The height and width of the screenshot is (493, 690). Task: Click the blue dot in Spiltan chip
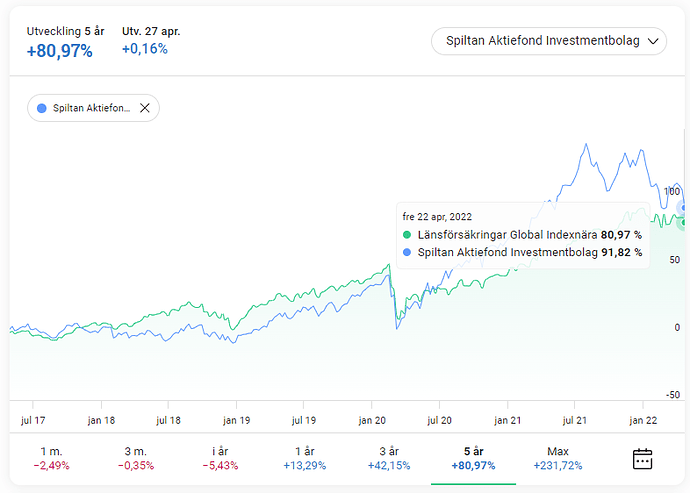pos(41,109)
